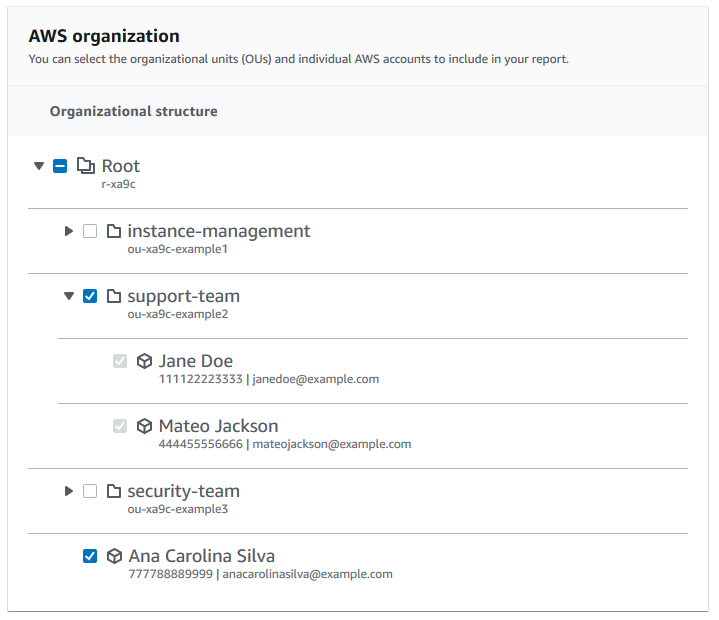The height and width of the screenshot is (620, 719).
Task: Click the instance-management folder icon
Action: coord(113,231)
